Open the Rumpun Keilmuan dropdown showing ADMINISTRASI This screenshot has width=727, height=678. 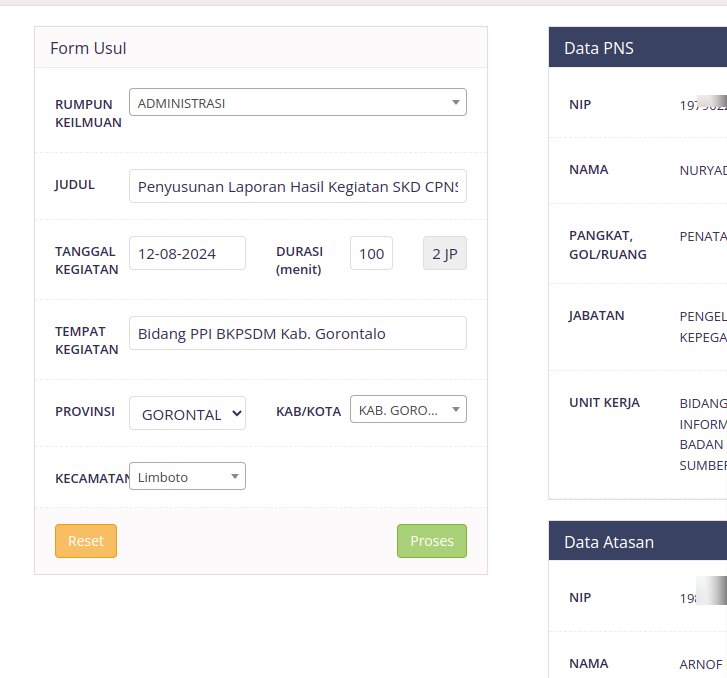click(x=297, y=102)
